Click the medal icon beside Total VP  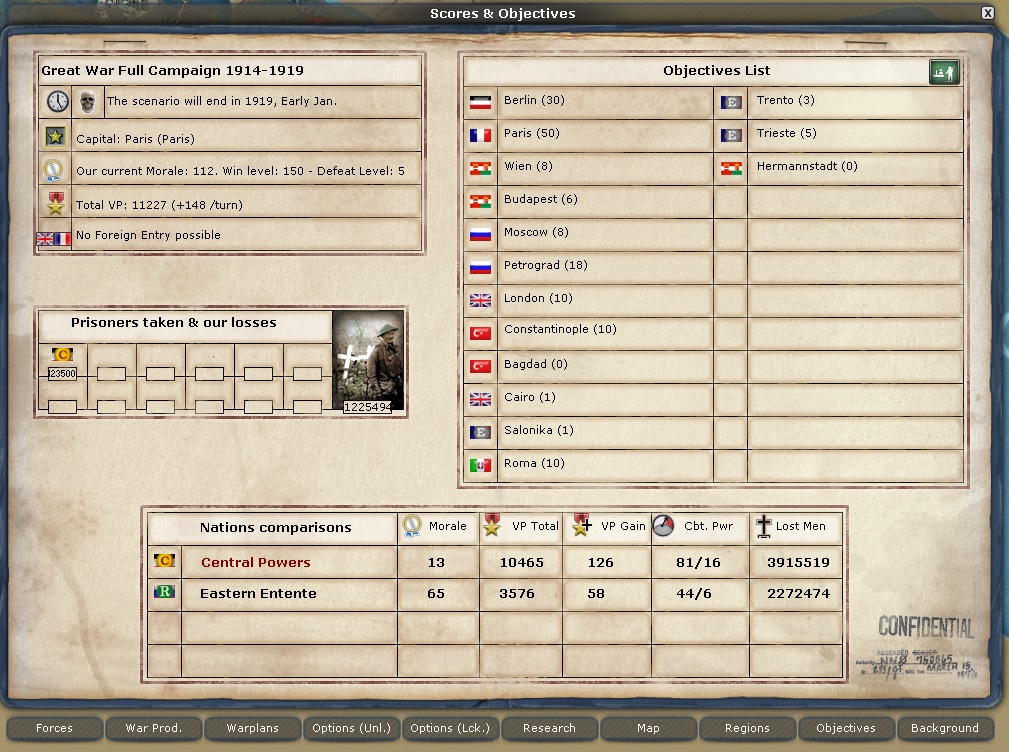point(54,203)
